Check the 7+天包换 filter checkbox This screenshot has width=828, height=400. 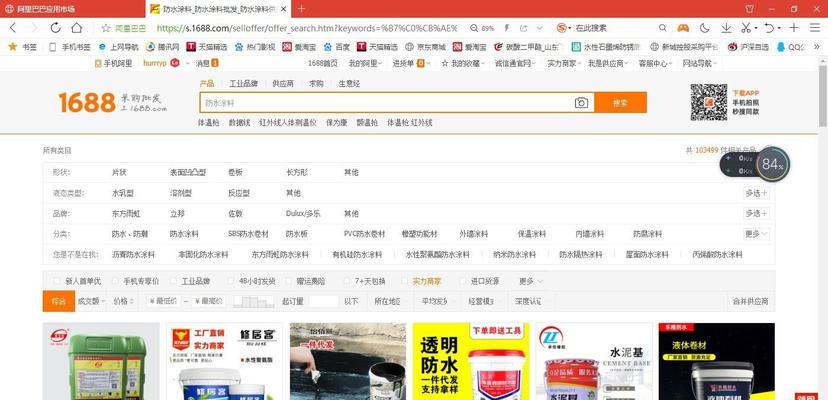346,281
